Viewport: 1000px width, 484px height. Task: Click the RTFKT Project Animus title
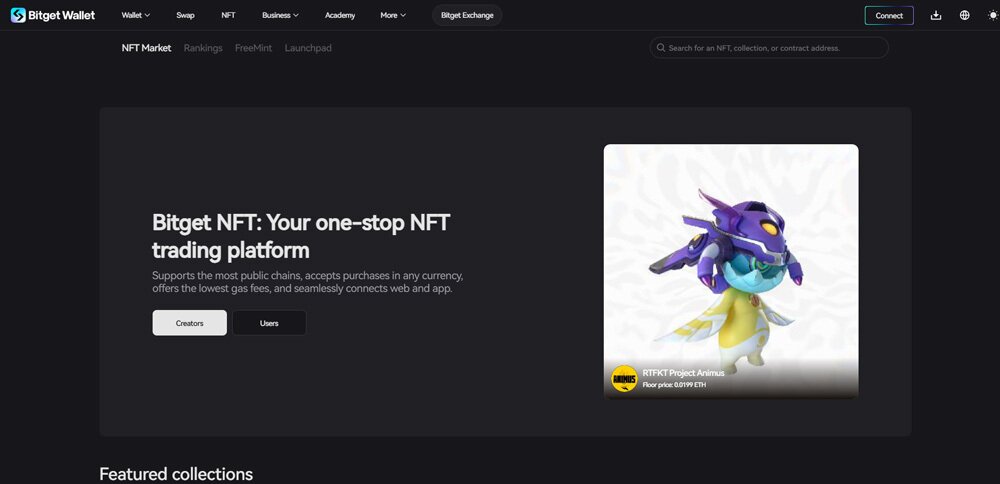pos(683,373)
